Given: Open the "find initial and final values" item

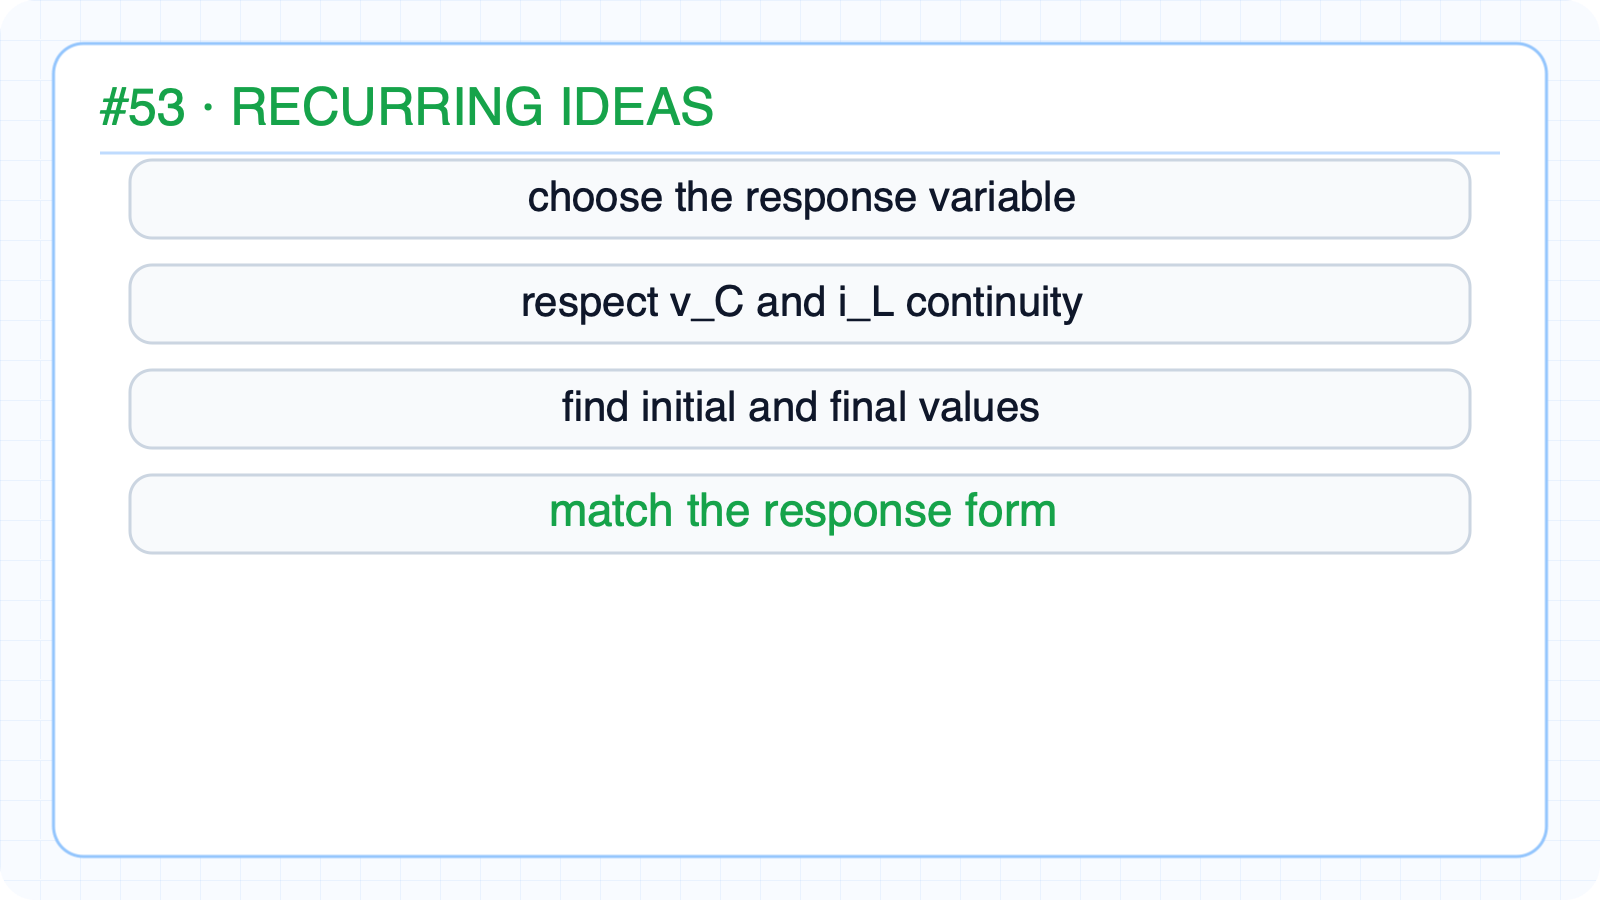Looking at the screenshot, I should pos(800,409).
